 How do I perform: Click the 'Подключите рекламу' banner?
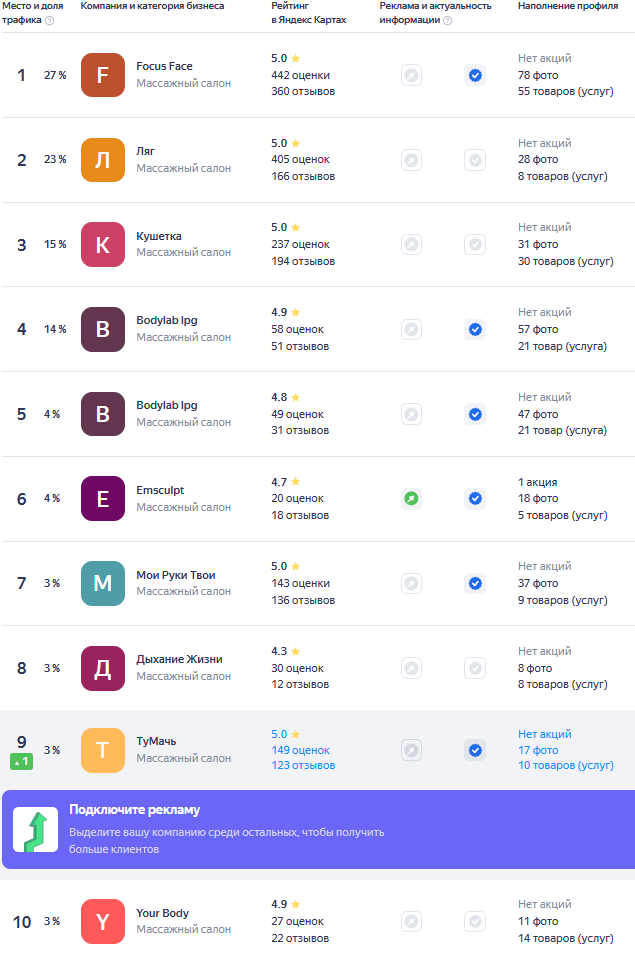coord(318,830)
